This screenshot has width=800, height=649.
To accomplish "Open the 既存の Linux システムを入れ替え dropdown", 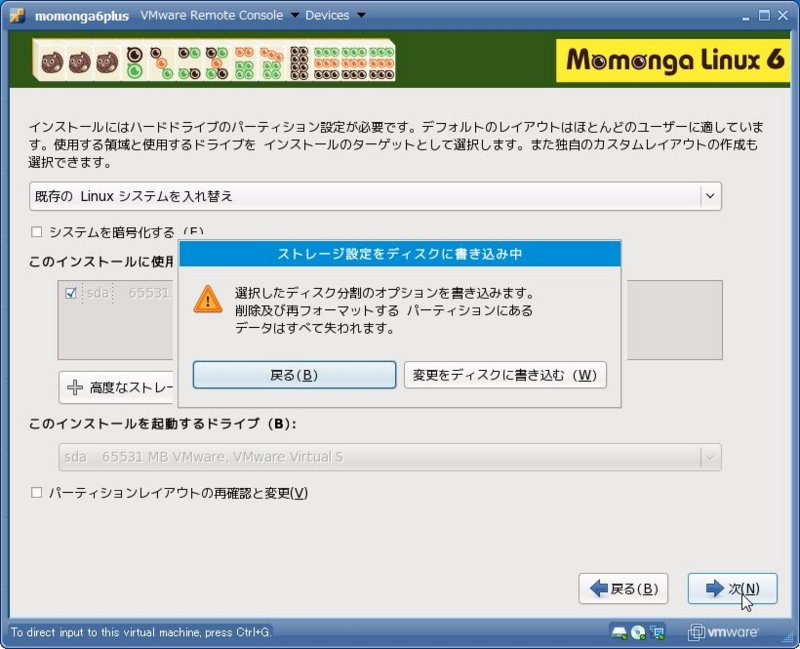I will (x=375, y=196).
